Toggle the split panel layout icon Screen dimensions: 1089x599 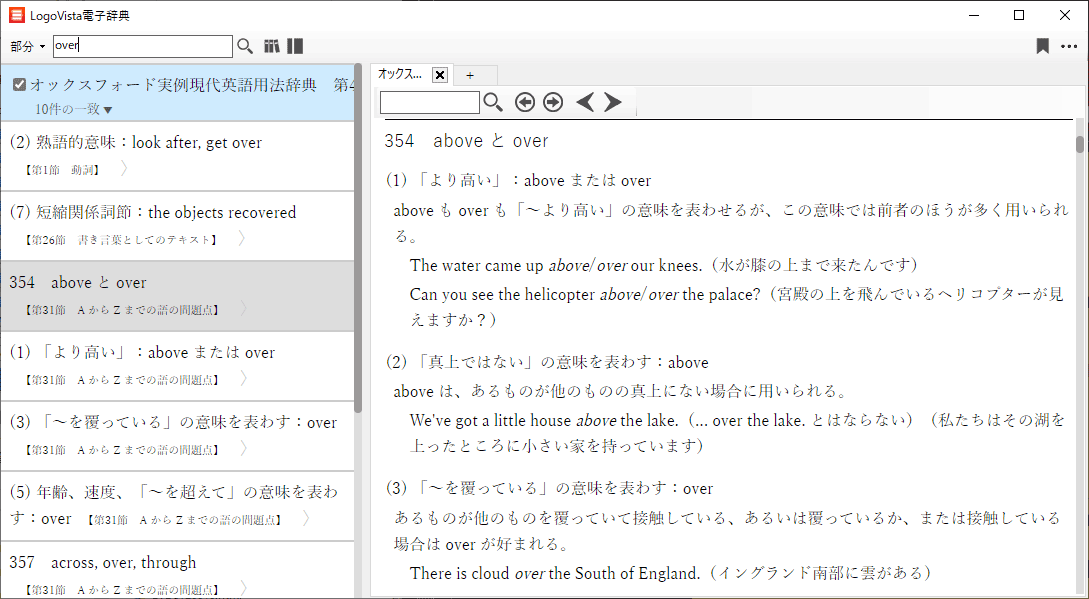pyautogui.click(x=295, y=46)
